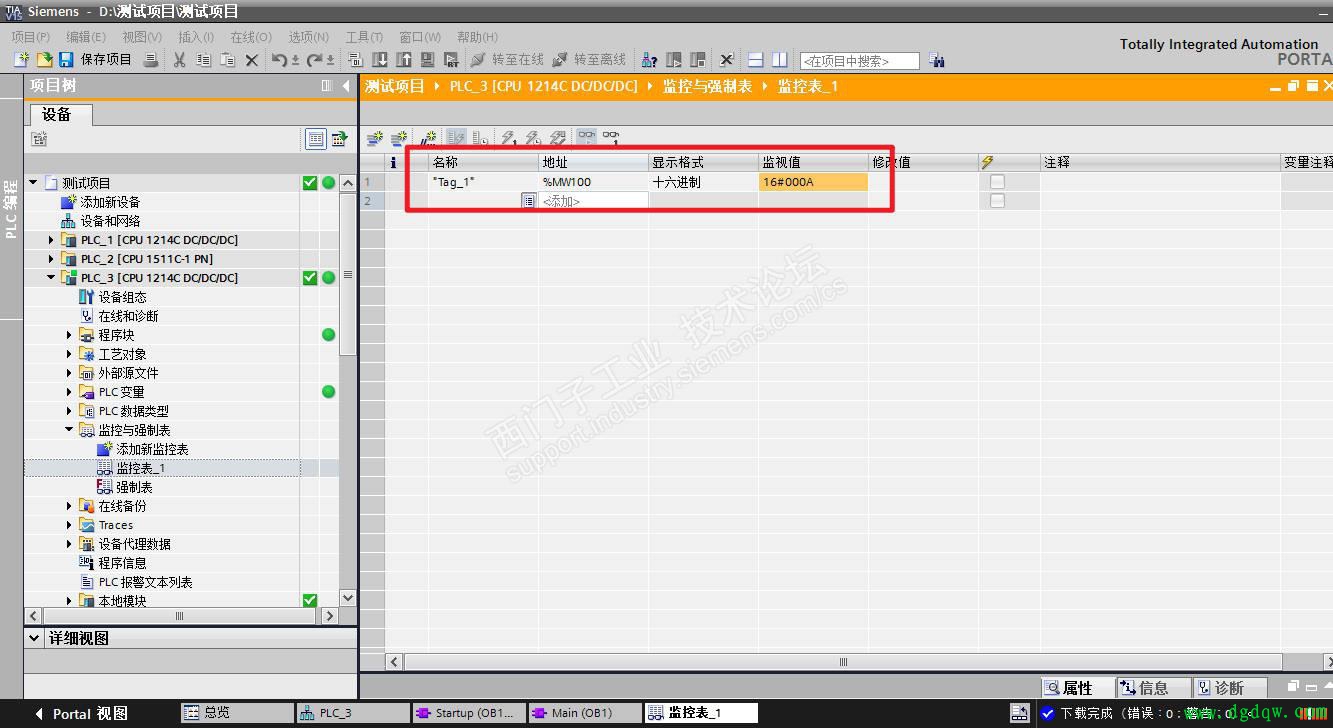This screenshot has height=728, width=1333.
Task: Toggle the checkbox beside PLC_3 in project tree
Action: [310, 277]
